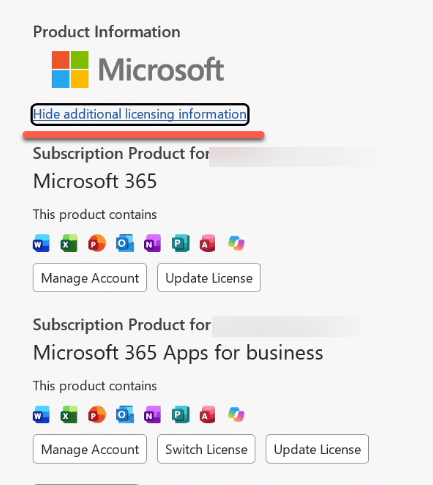
Task: Click PowerPoint icon under Apps for business
Action: [x=97, y=414]
